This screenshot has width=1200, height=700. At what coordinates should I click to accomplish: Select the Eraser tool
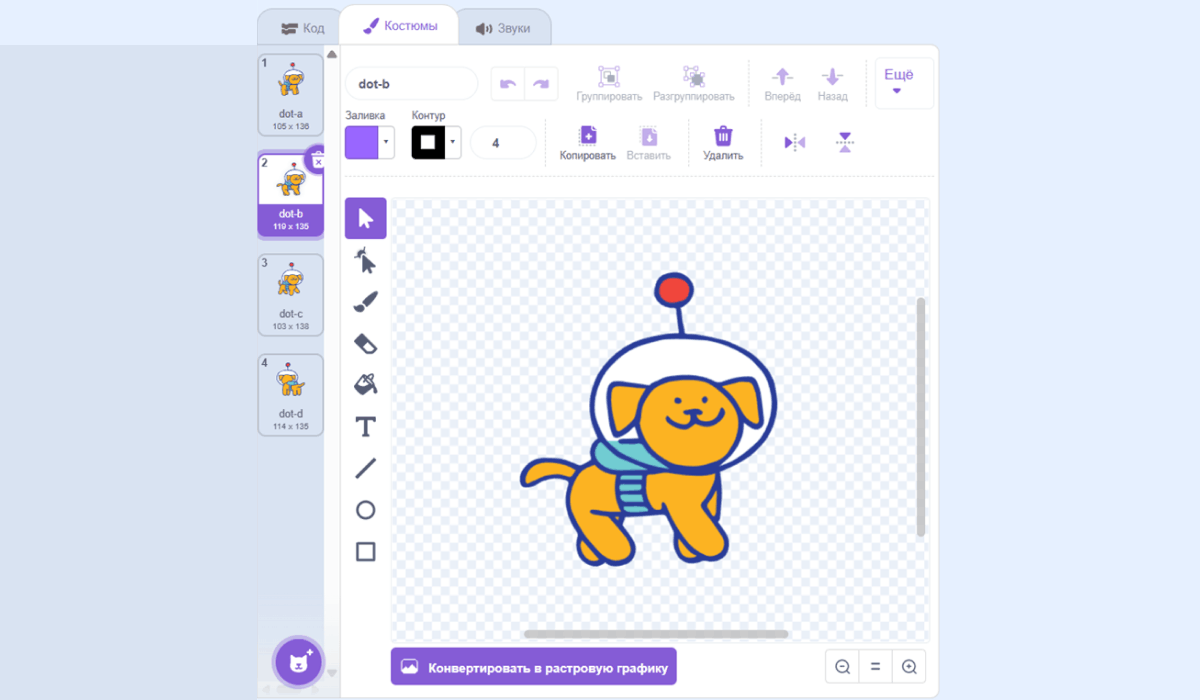pyautogui.click(x=365, y=343)
